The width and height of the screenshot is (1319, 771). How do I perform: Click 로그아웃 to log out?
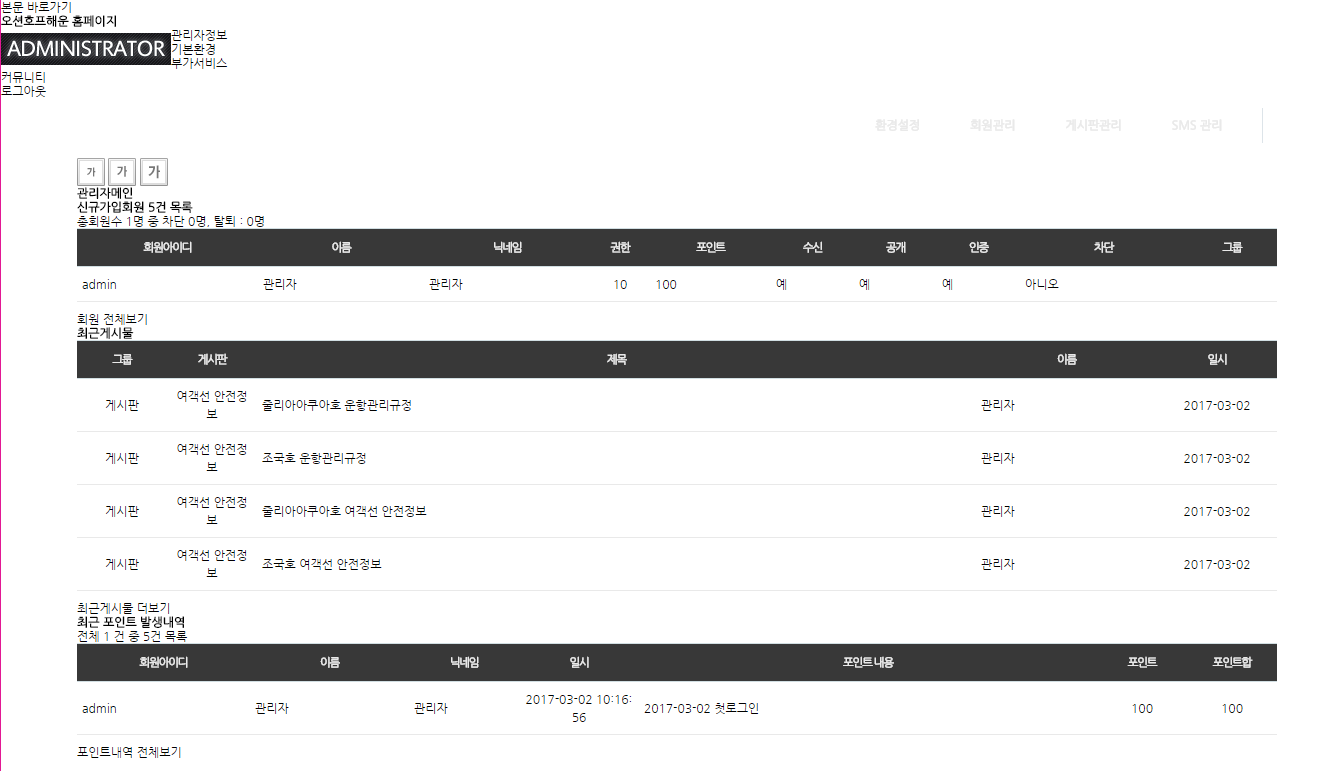24,91
